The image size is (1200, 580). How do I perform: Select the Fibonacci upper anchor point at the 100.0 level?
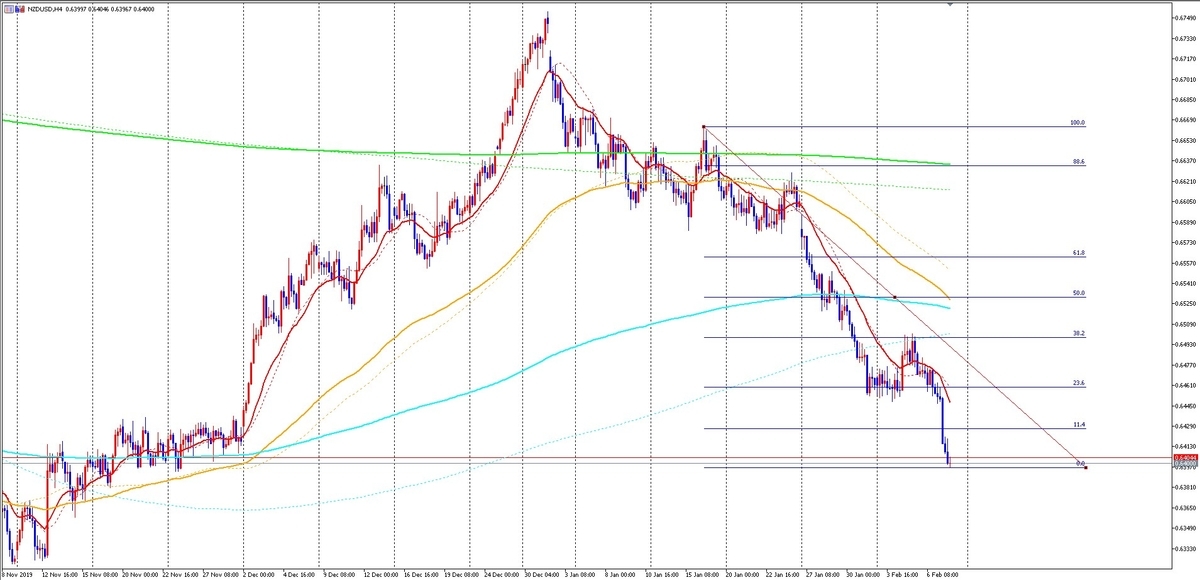coord(704,126)
